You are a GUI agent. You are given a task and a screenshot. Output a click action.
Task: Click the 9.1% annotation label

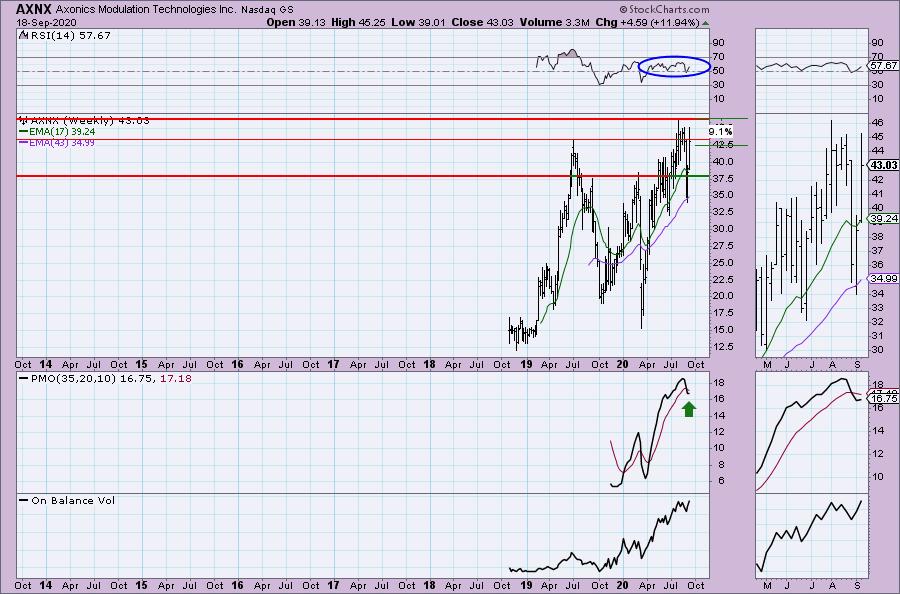(x=719, y=132)
